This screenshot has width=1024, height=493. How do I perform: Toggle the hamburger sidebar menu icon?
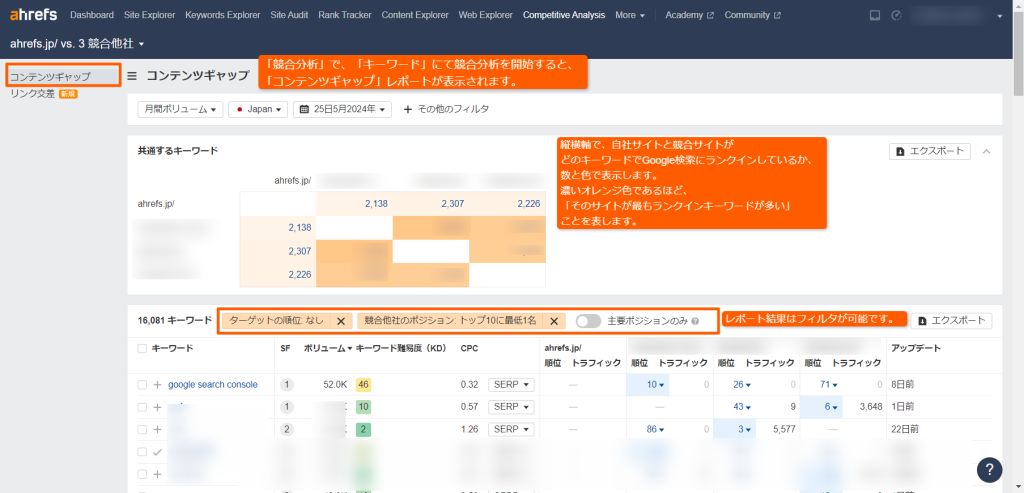coord(132,76)
